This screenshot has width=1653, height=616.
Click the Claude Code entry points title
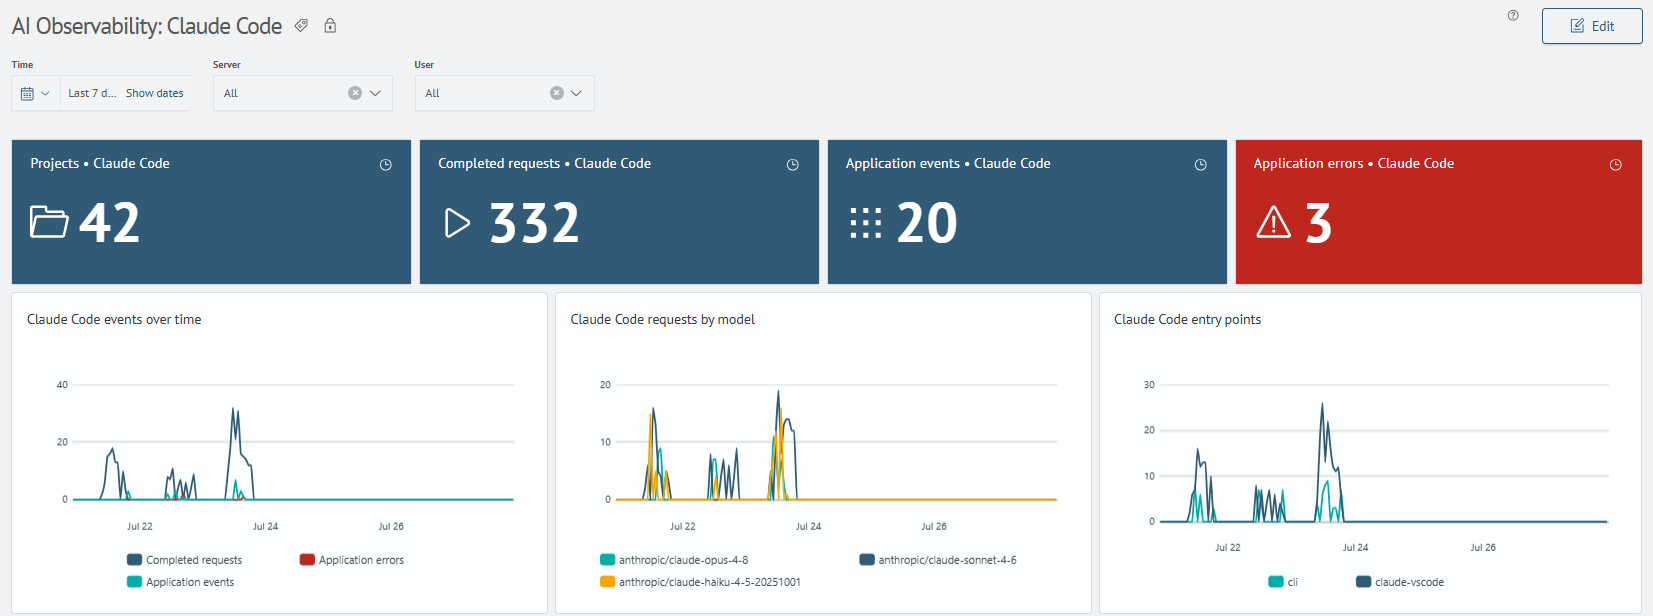point(1187,320)
